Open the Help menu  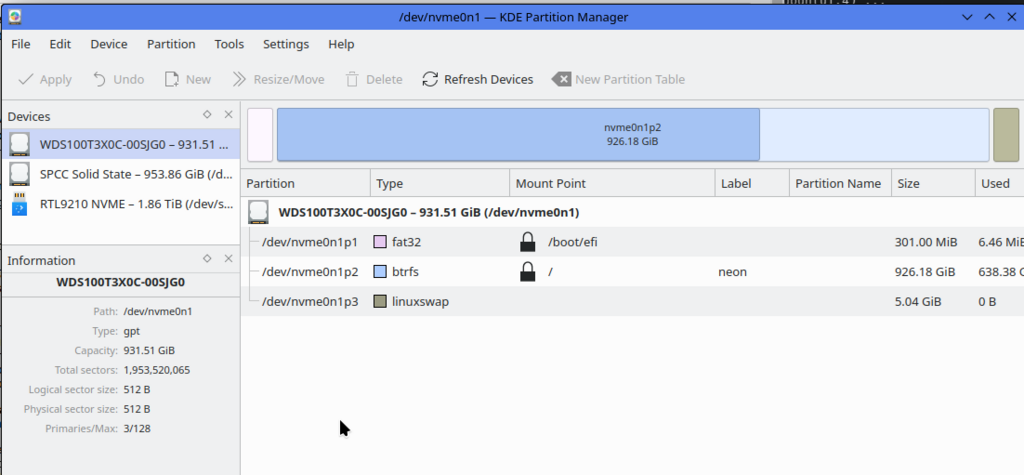(x=341, y=44)
